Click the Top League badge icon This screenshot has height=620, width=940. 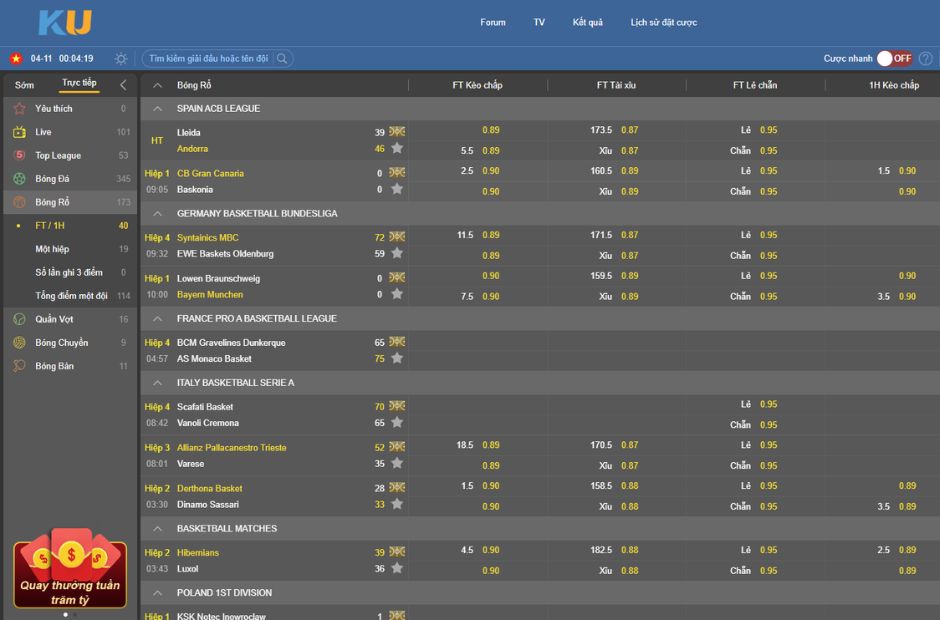pos(19,155)
